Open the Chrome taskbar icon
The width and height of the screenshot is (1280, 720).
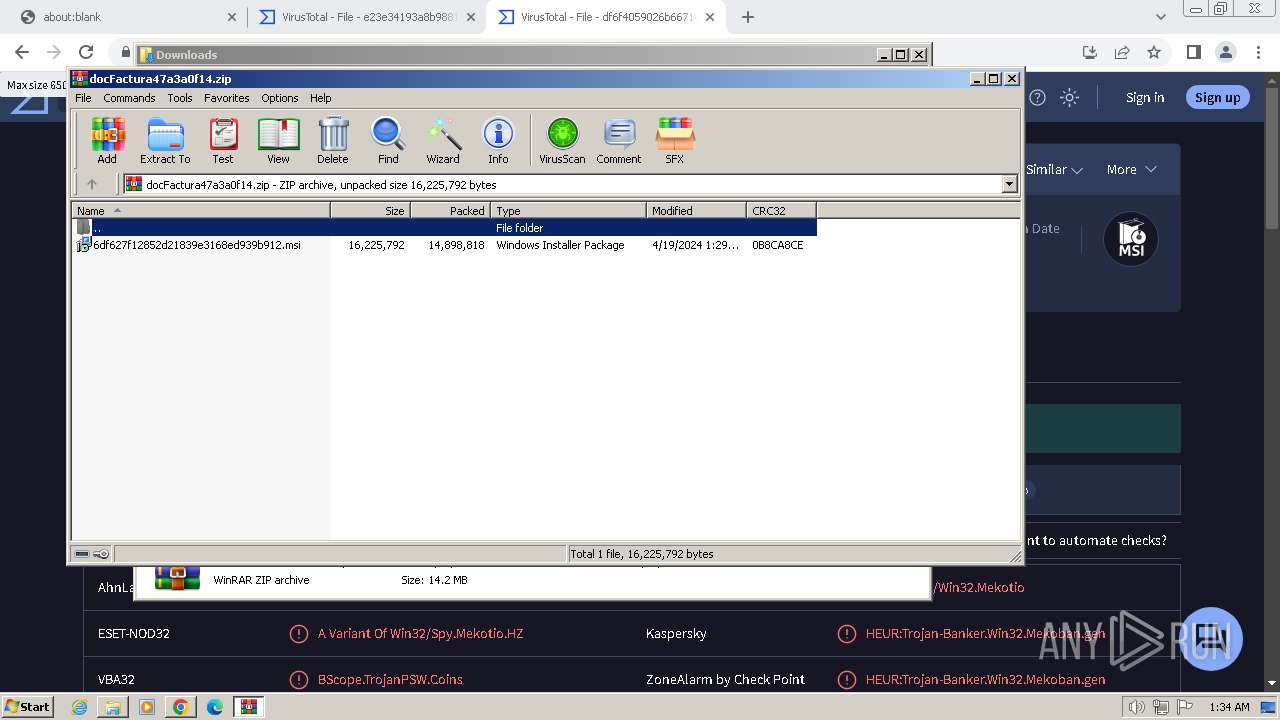point(180,707)
